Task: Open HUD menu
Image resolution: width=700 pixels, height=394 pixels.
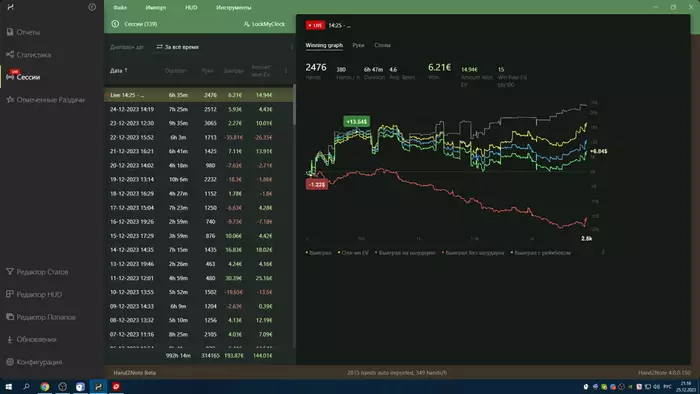Action: pyautogui.click(x=191, y=8)
